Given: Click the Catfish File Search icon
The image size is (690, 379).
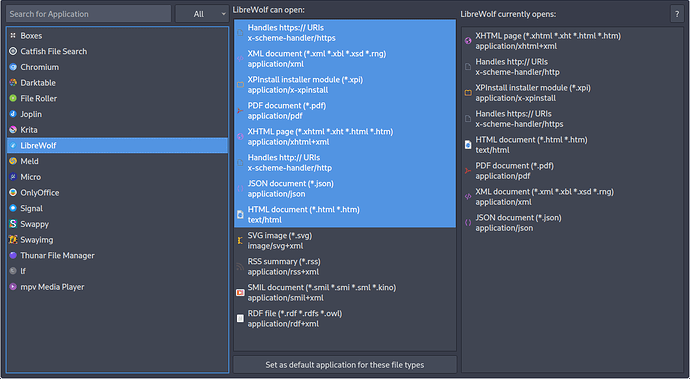Looking at the screenshot, I should coord(13,52).
